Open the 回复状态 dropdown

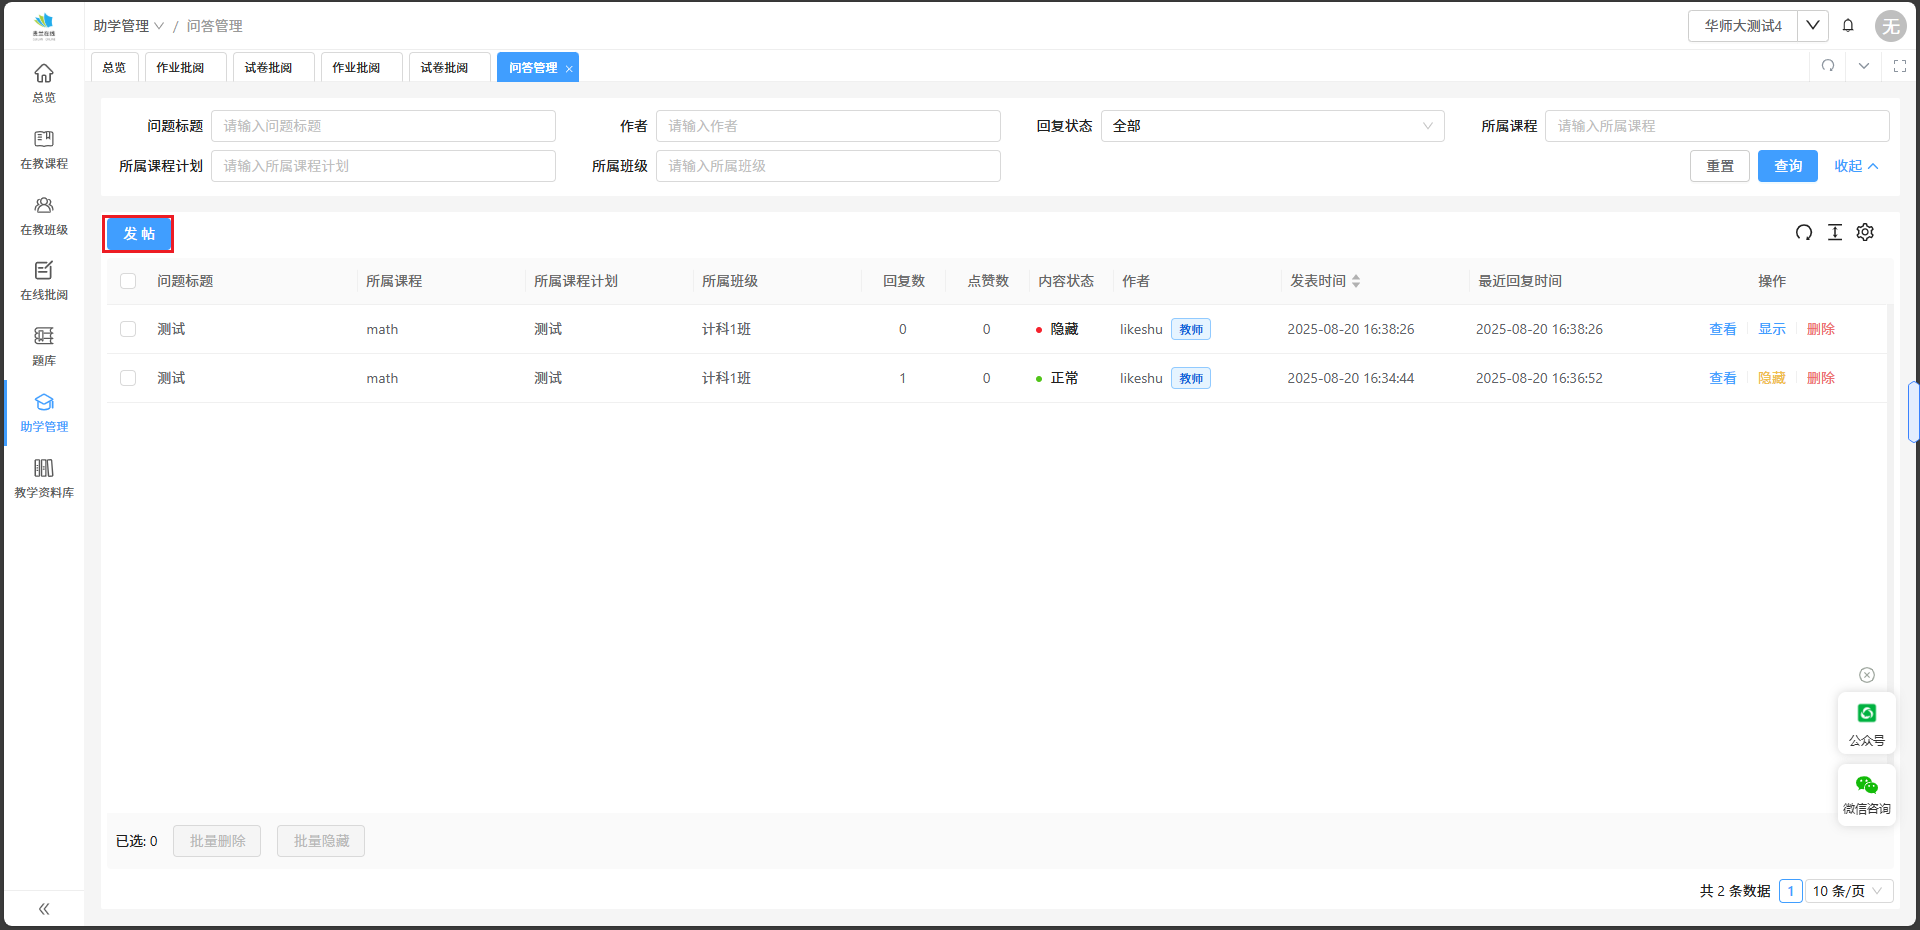(x=1272, y=126)
